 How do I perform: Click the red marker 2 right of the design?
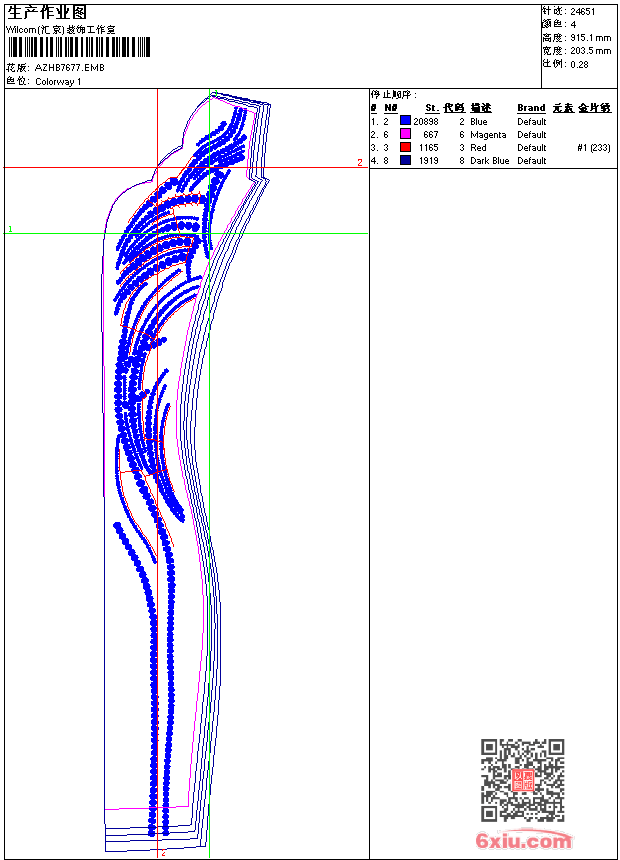pyautogui.click(x=360, y=162)
